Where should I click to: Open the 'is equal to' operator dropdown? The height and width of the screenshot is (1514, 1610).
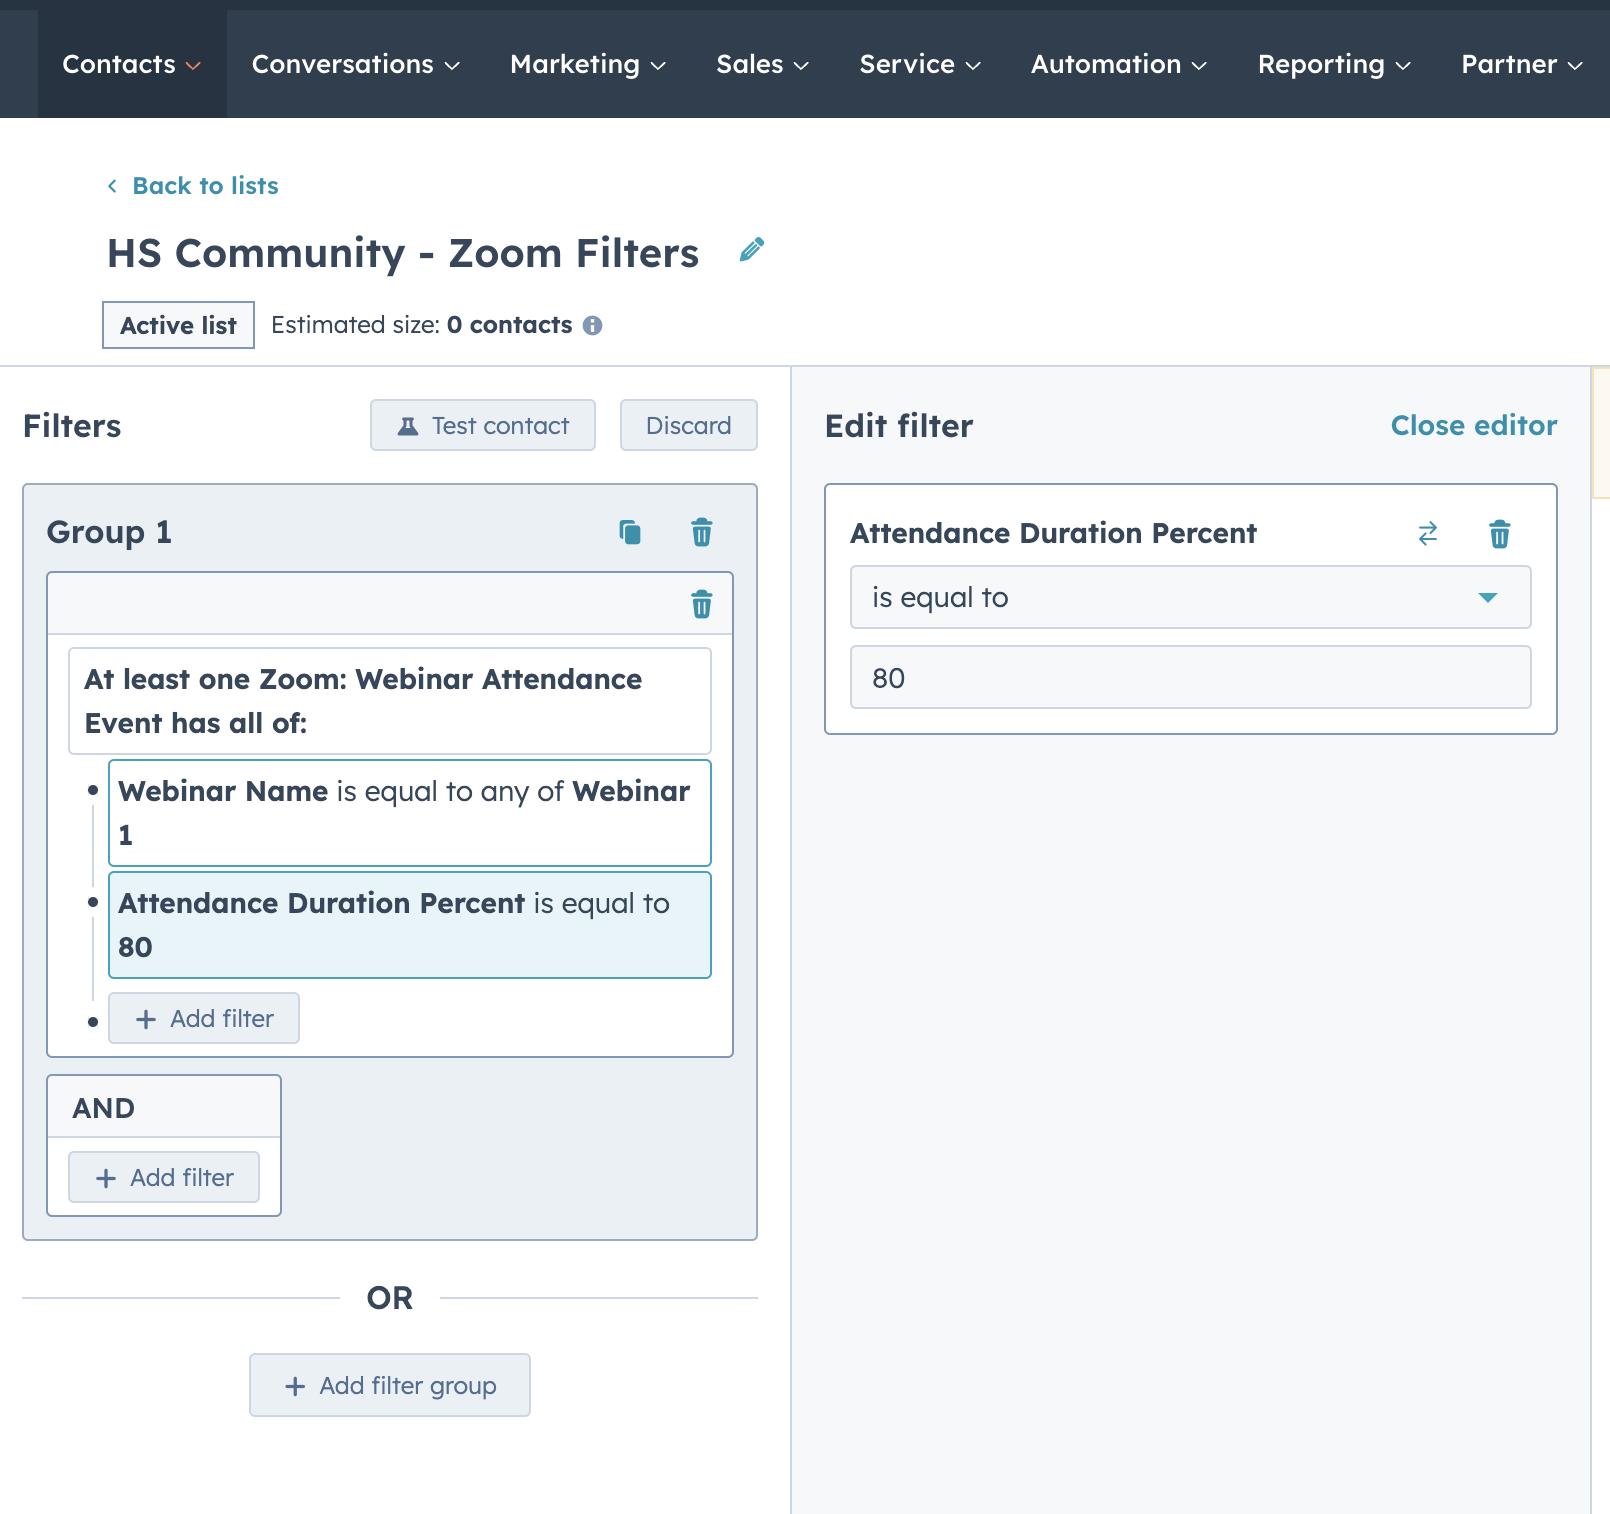coord(1190,597)
